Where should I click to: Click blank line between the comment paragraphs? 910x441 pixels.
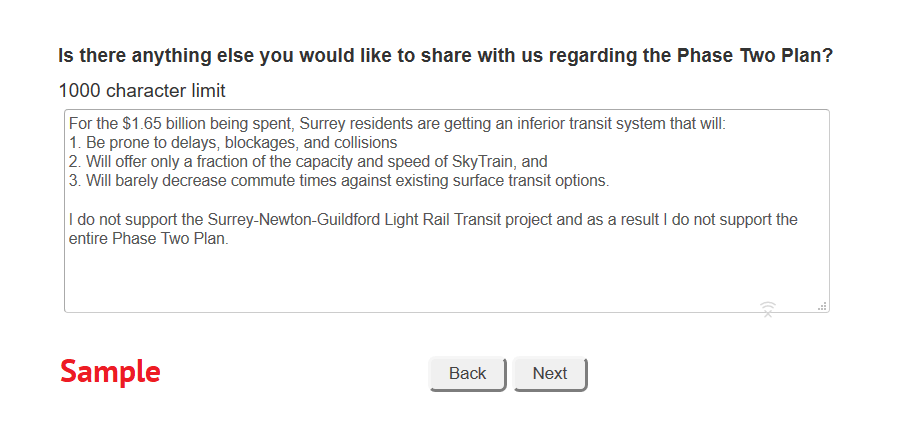446,200
